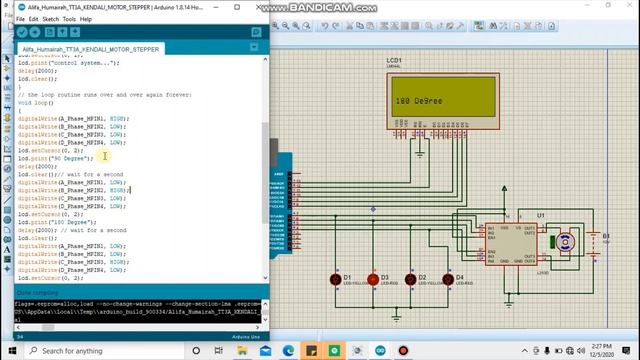Select the Alifa_Humairah_TT3A_KENDALI_MOTOR_STEPPER tab
The height and width of the screenshot is (360, 640).
[x=91, y=49]
